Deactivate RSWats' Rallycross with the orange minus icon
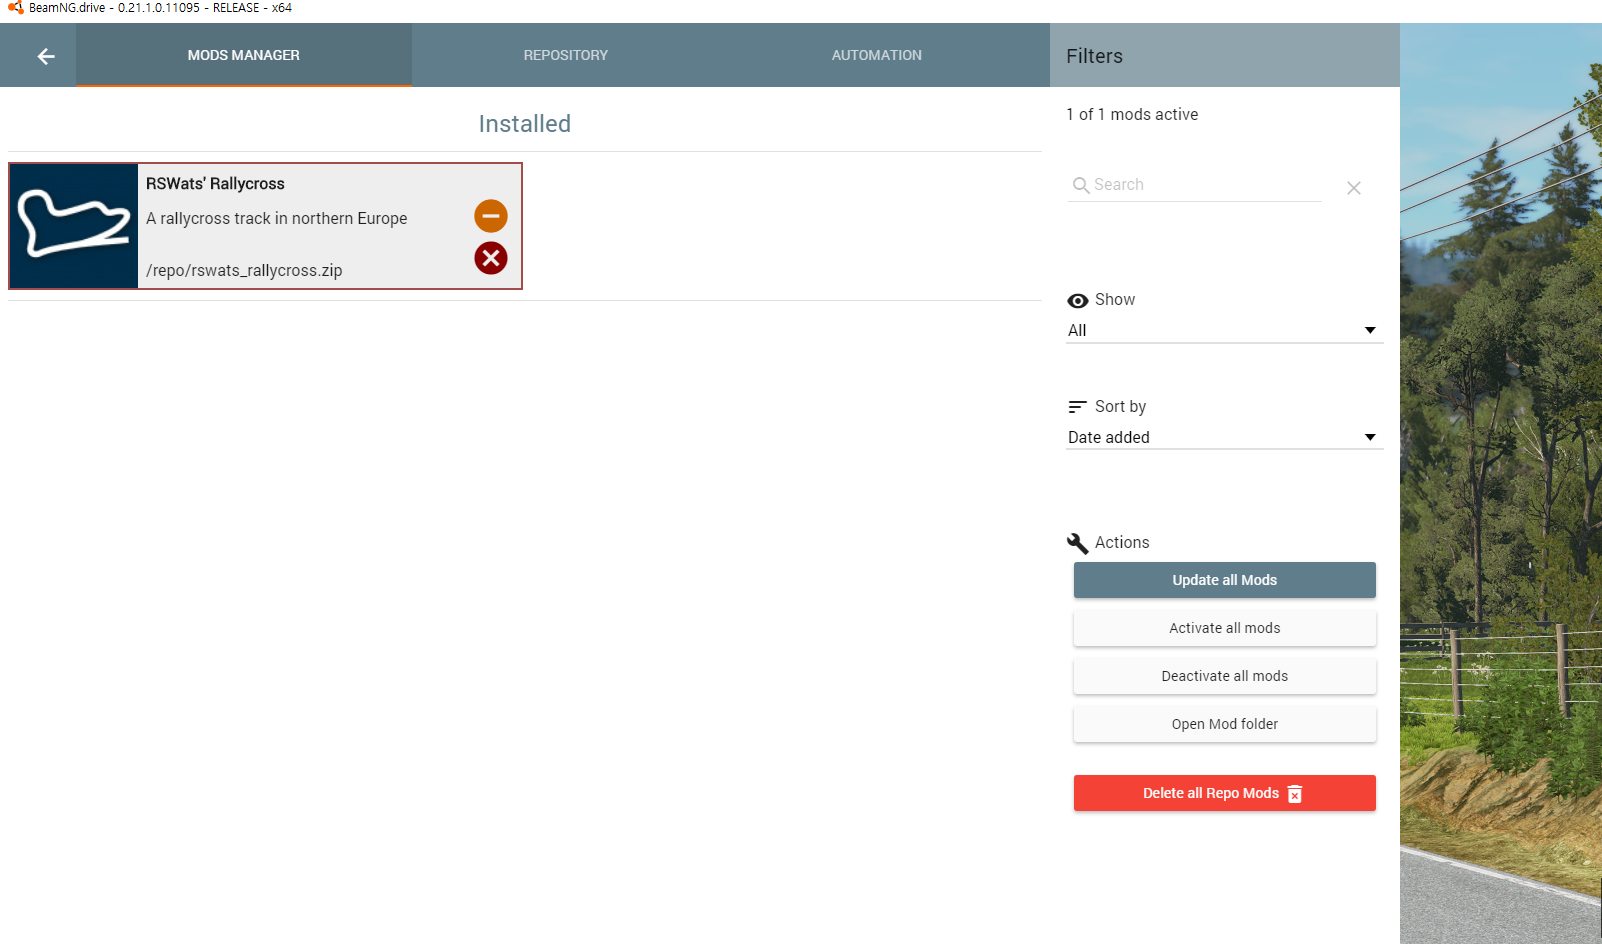 [x=491, y=216]
